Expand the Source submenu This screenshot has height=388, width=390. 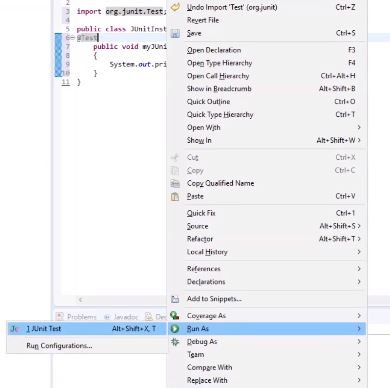[x=267, y=226]
